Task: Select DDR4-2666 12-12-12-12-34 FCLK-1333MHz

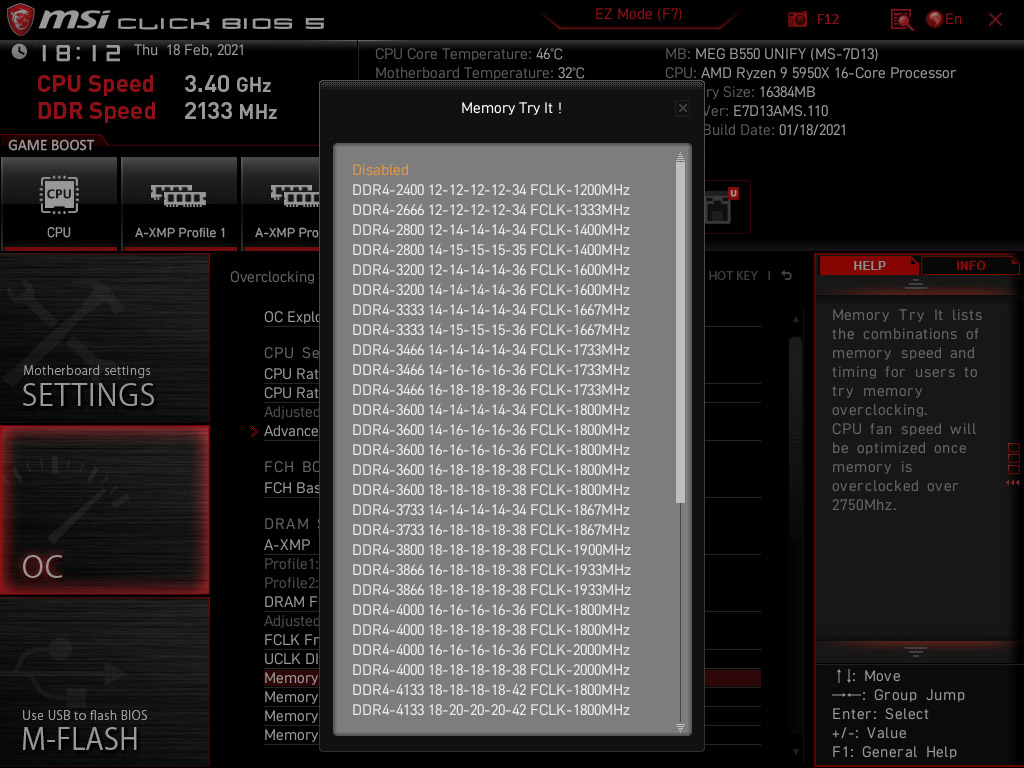Action: pos(491,210)
